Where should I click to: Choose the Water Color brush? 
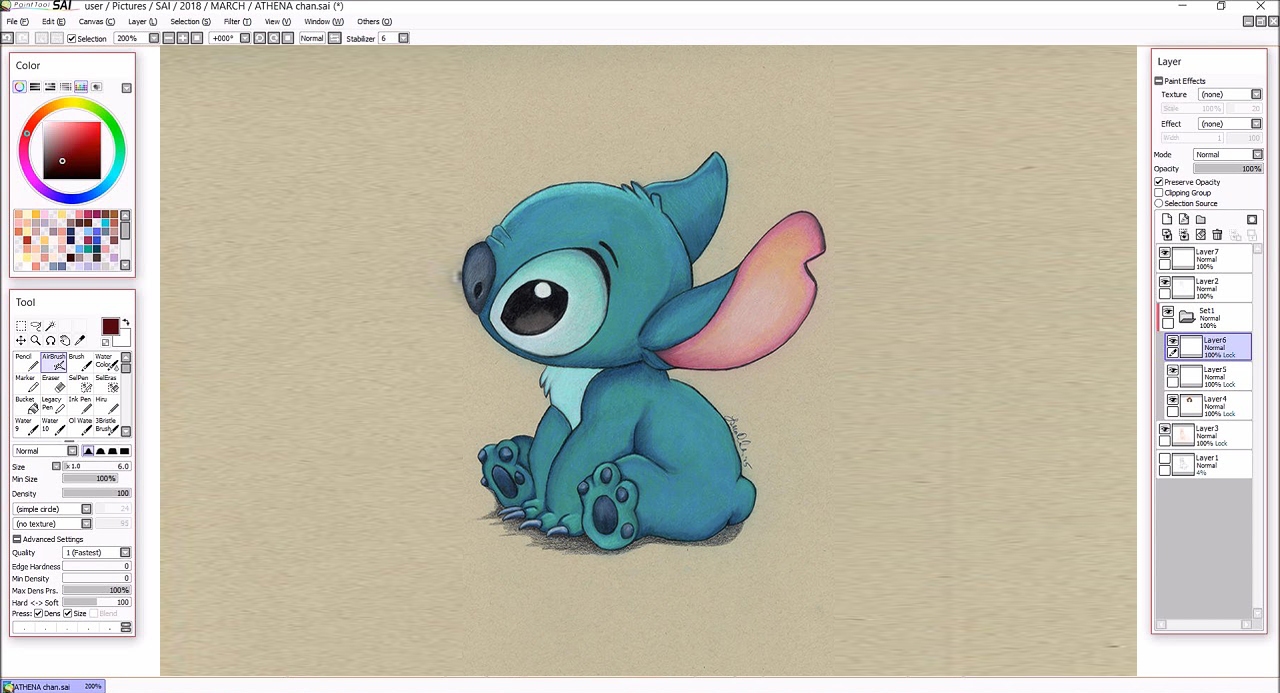[107, 362]
